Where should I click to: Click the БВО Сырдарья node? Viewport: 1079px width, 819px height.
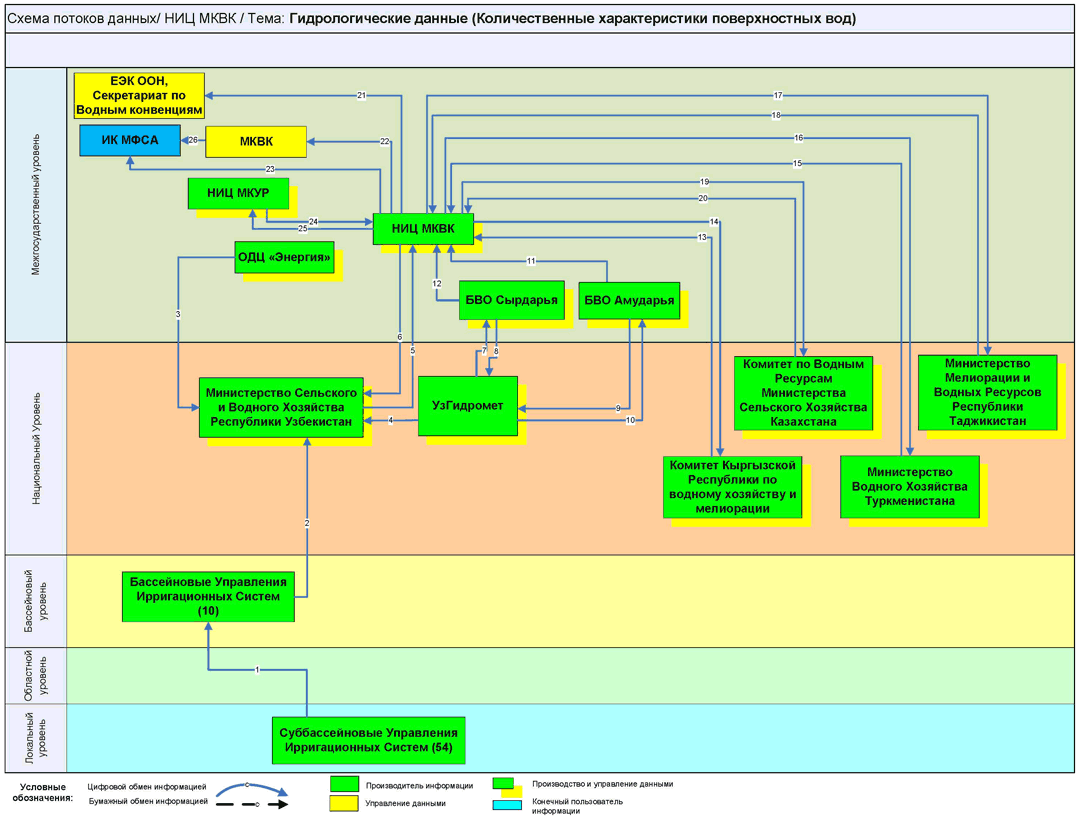click(511, 300)
